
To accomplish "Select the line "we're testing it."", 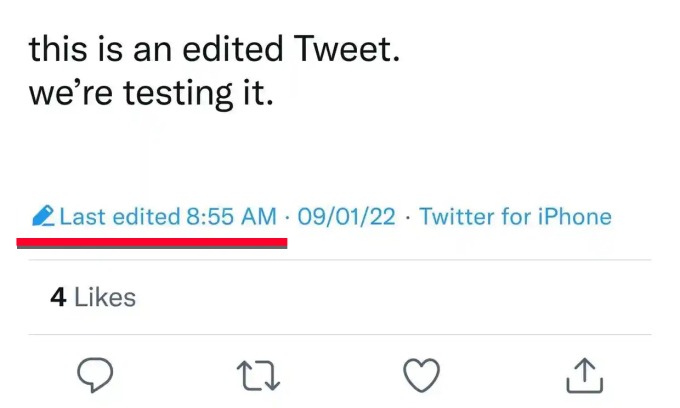I will click(150, 96).
